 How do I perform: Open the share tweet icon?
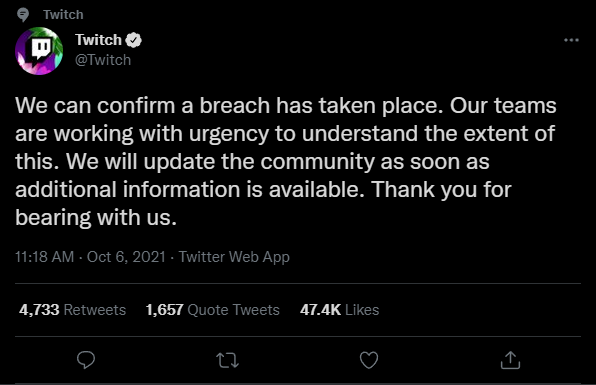click(510, 360)
